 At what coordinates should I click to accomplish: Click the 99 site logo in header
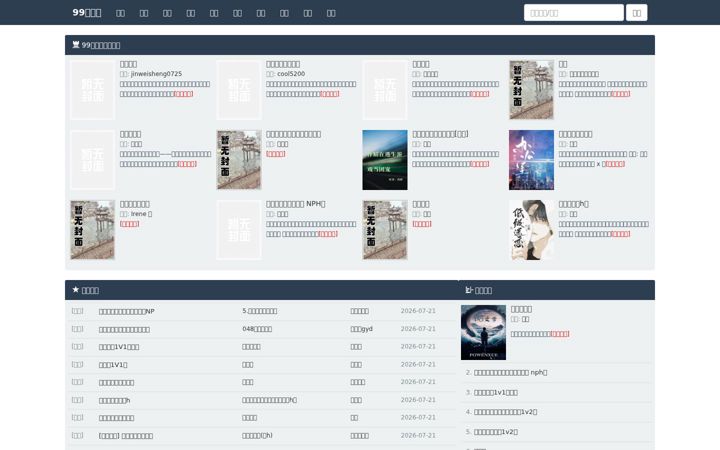[x=87, y=12]
